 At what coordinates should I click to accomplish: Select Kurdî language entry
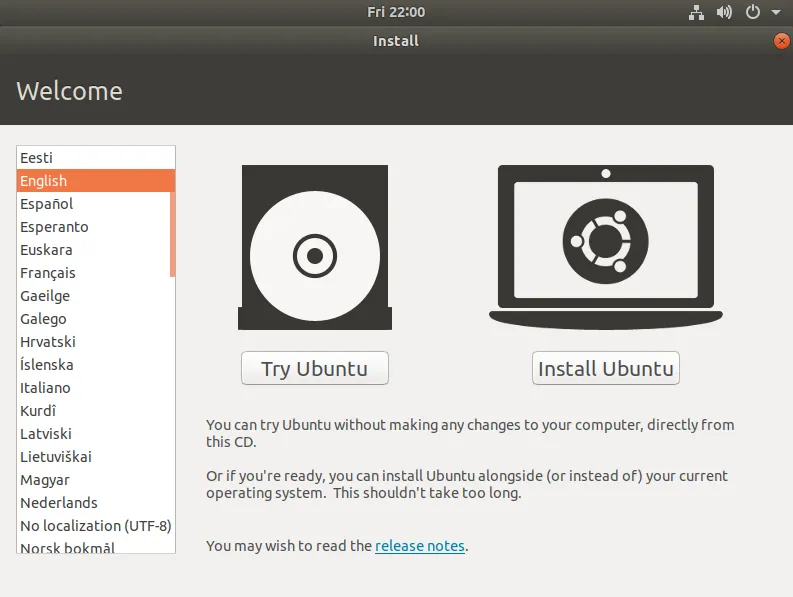(x=96, y=411)
